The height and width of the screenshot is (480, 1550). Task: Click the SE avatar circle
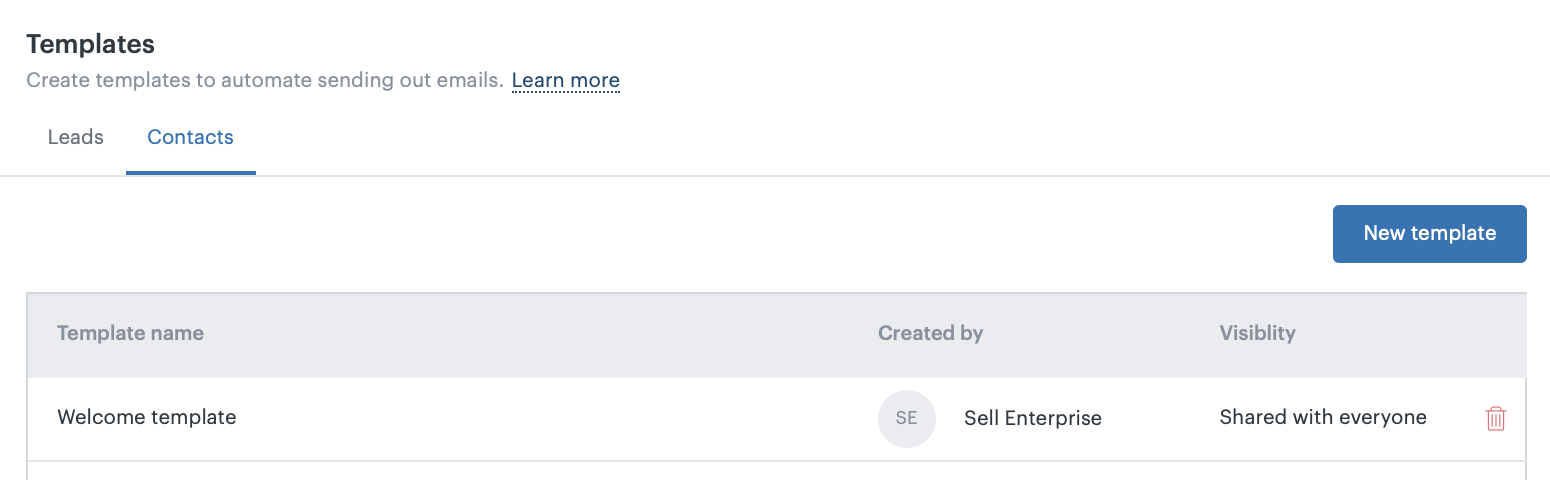pyautogui.click(x=906, y=418)
